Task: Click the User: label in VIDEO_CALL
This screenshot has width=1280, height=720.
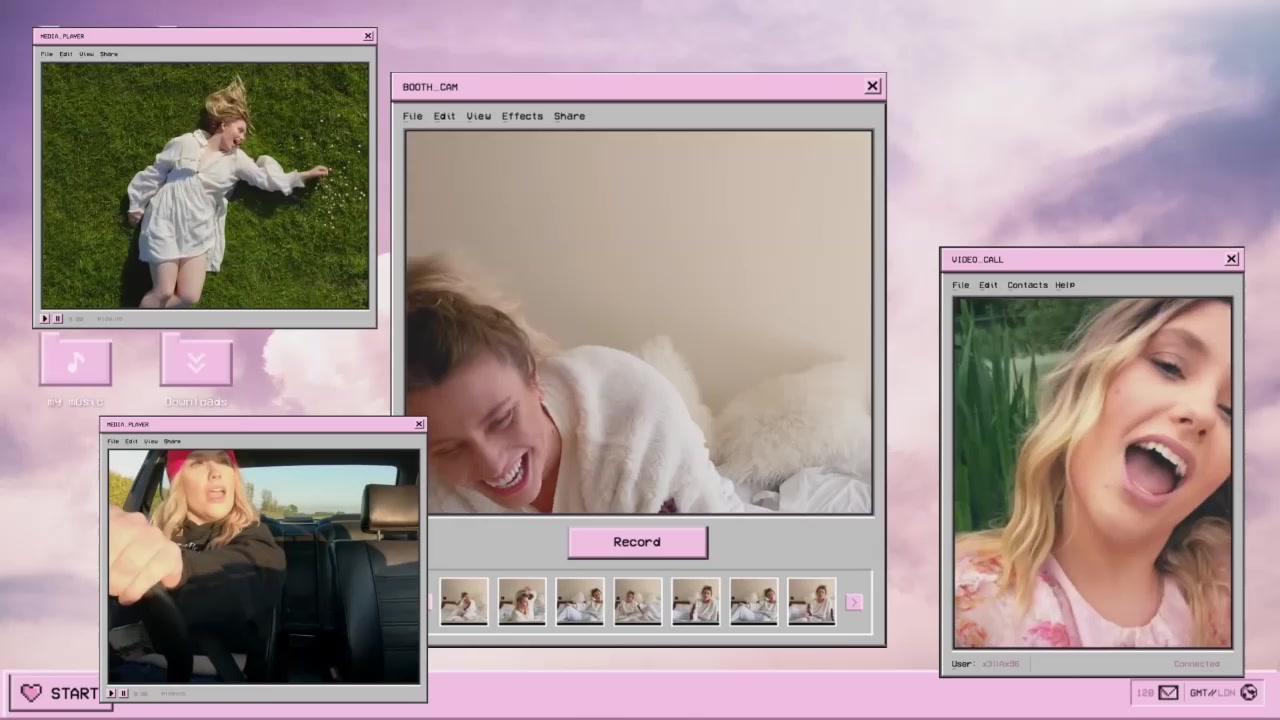Action: (963, 664)
